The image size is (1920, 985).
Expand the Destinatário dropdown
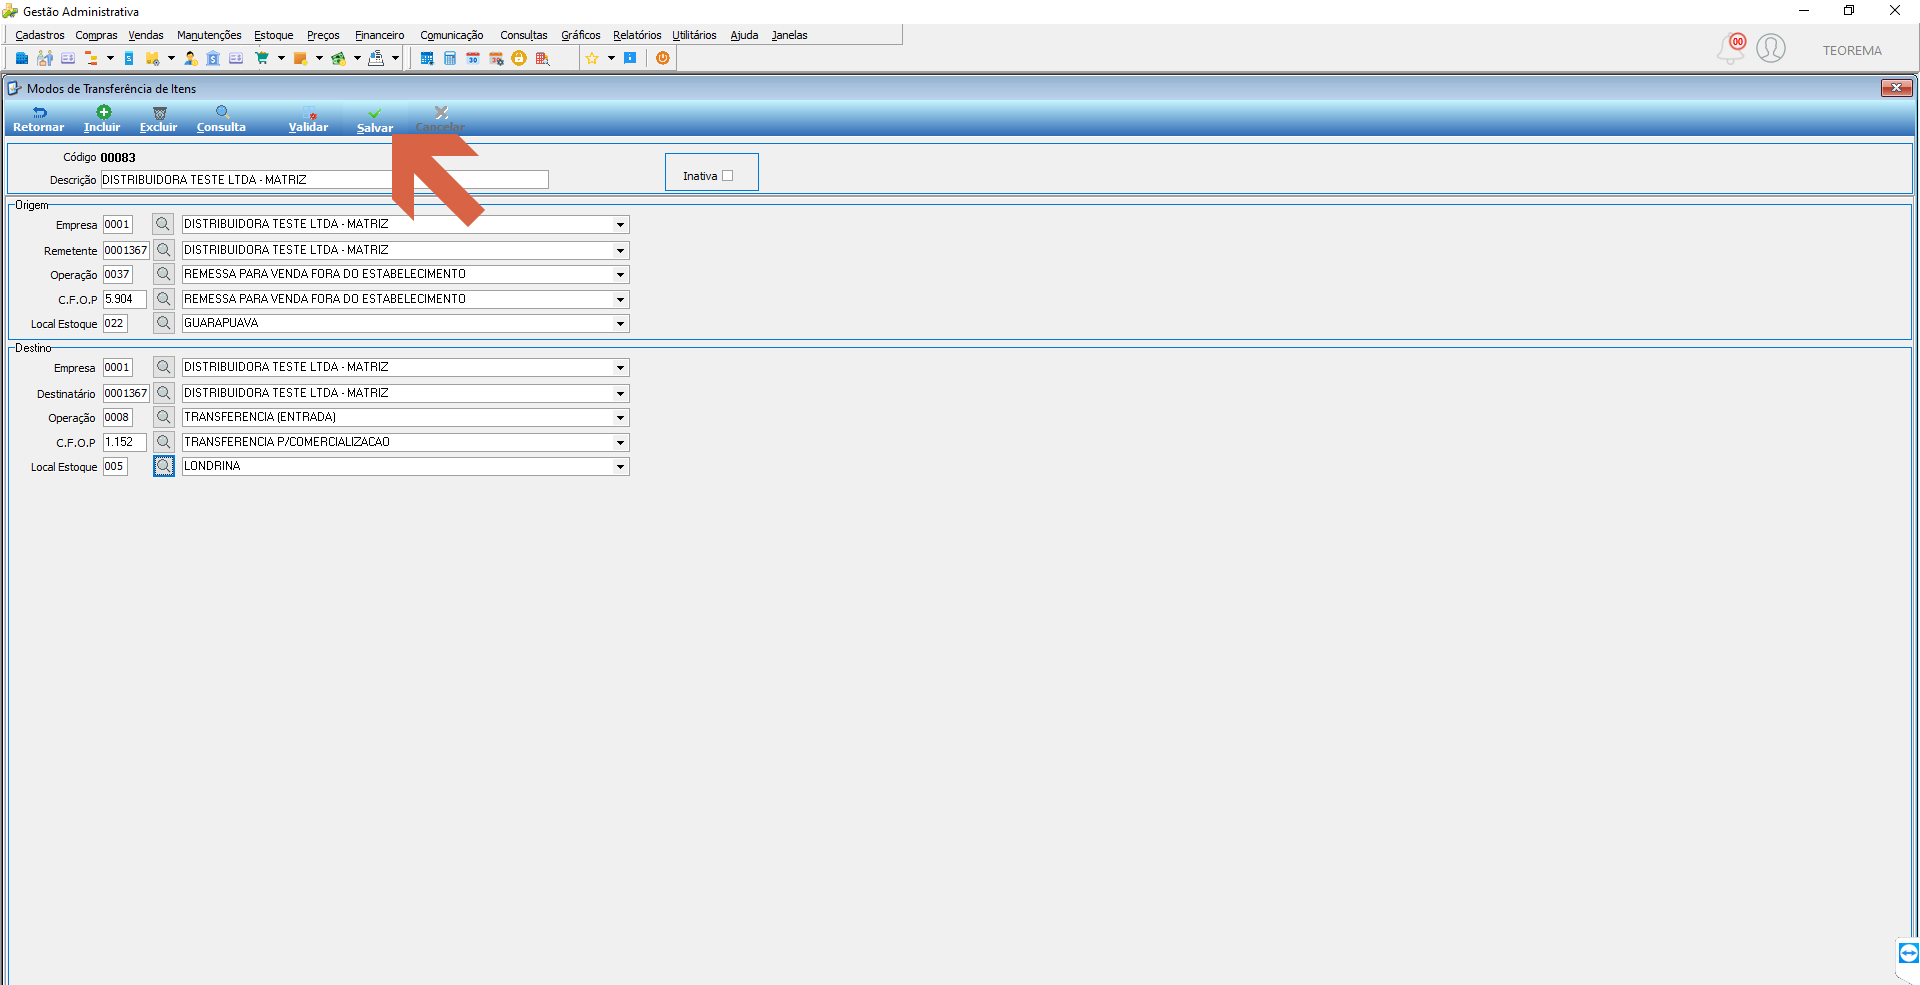(x=620, y=394)
